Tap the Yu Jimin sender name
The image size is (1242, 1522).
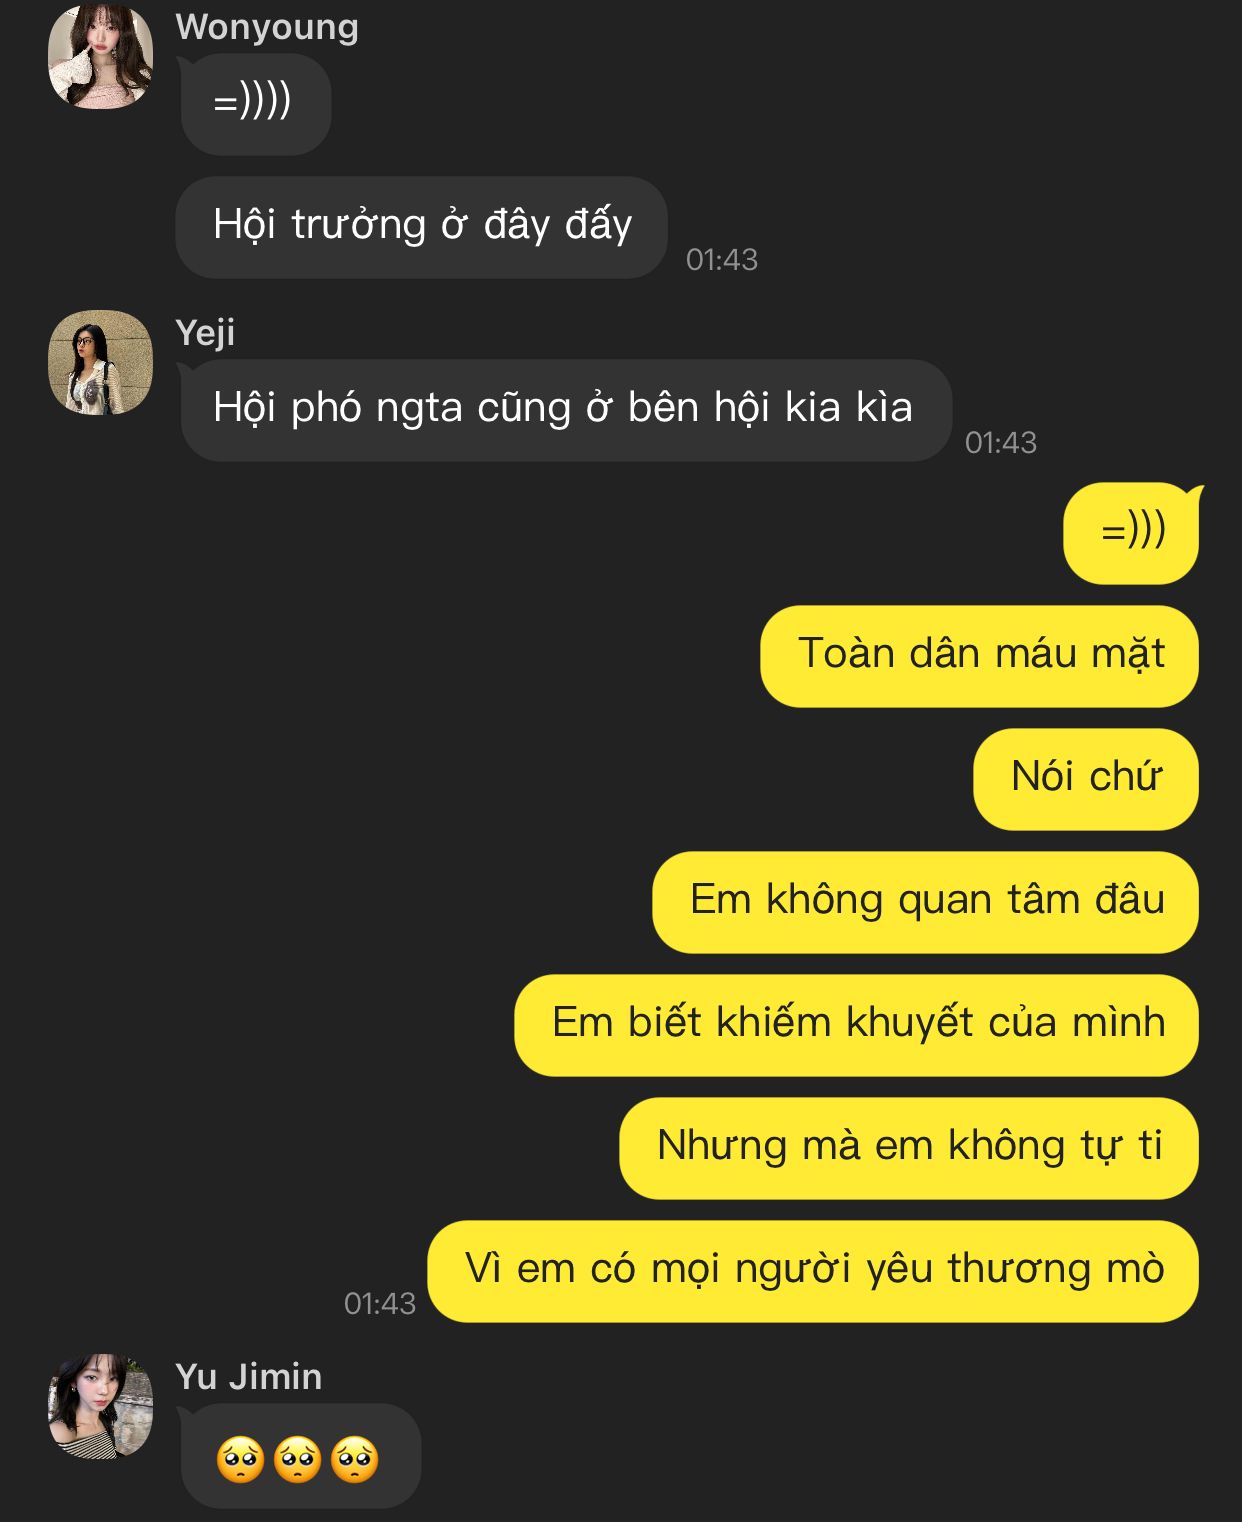click(248, 1376)
